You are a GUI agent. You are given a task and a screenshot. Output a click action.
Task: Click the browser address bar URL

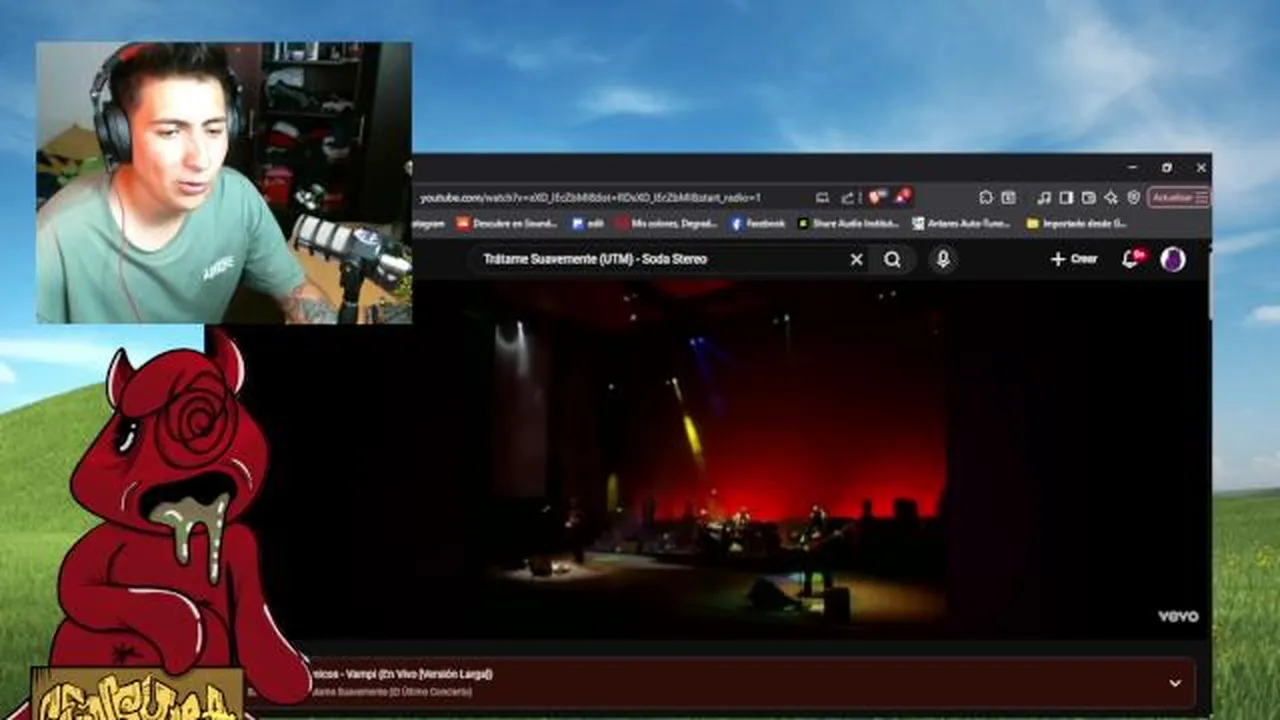click(x=590, y=198)
